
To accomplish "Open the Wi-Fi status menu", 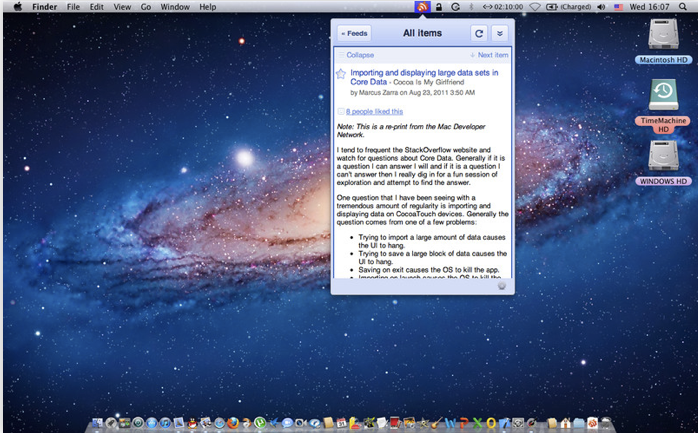I will [535, 7].
